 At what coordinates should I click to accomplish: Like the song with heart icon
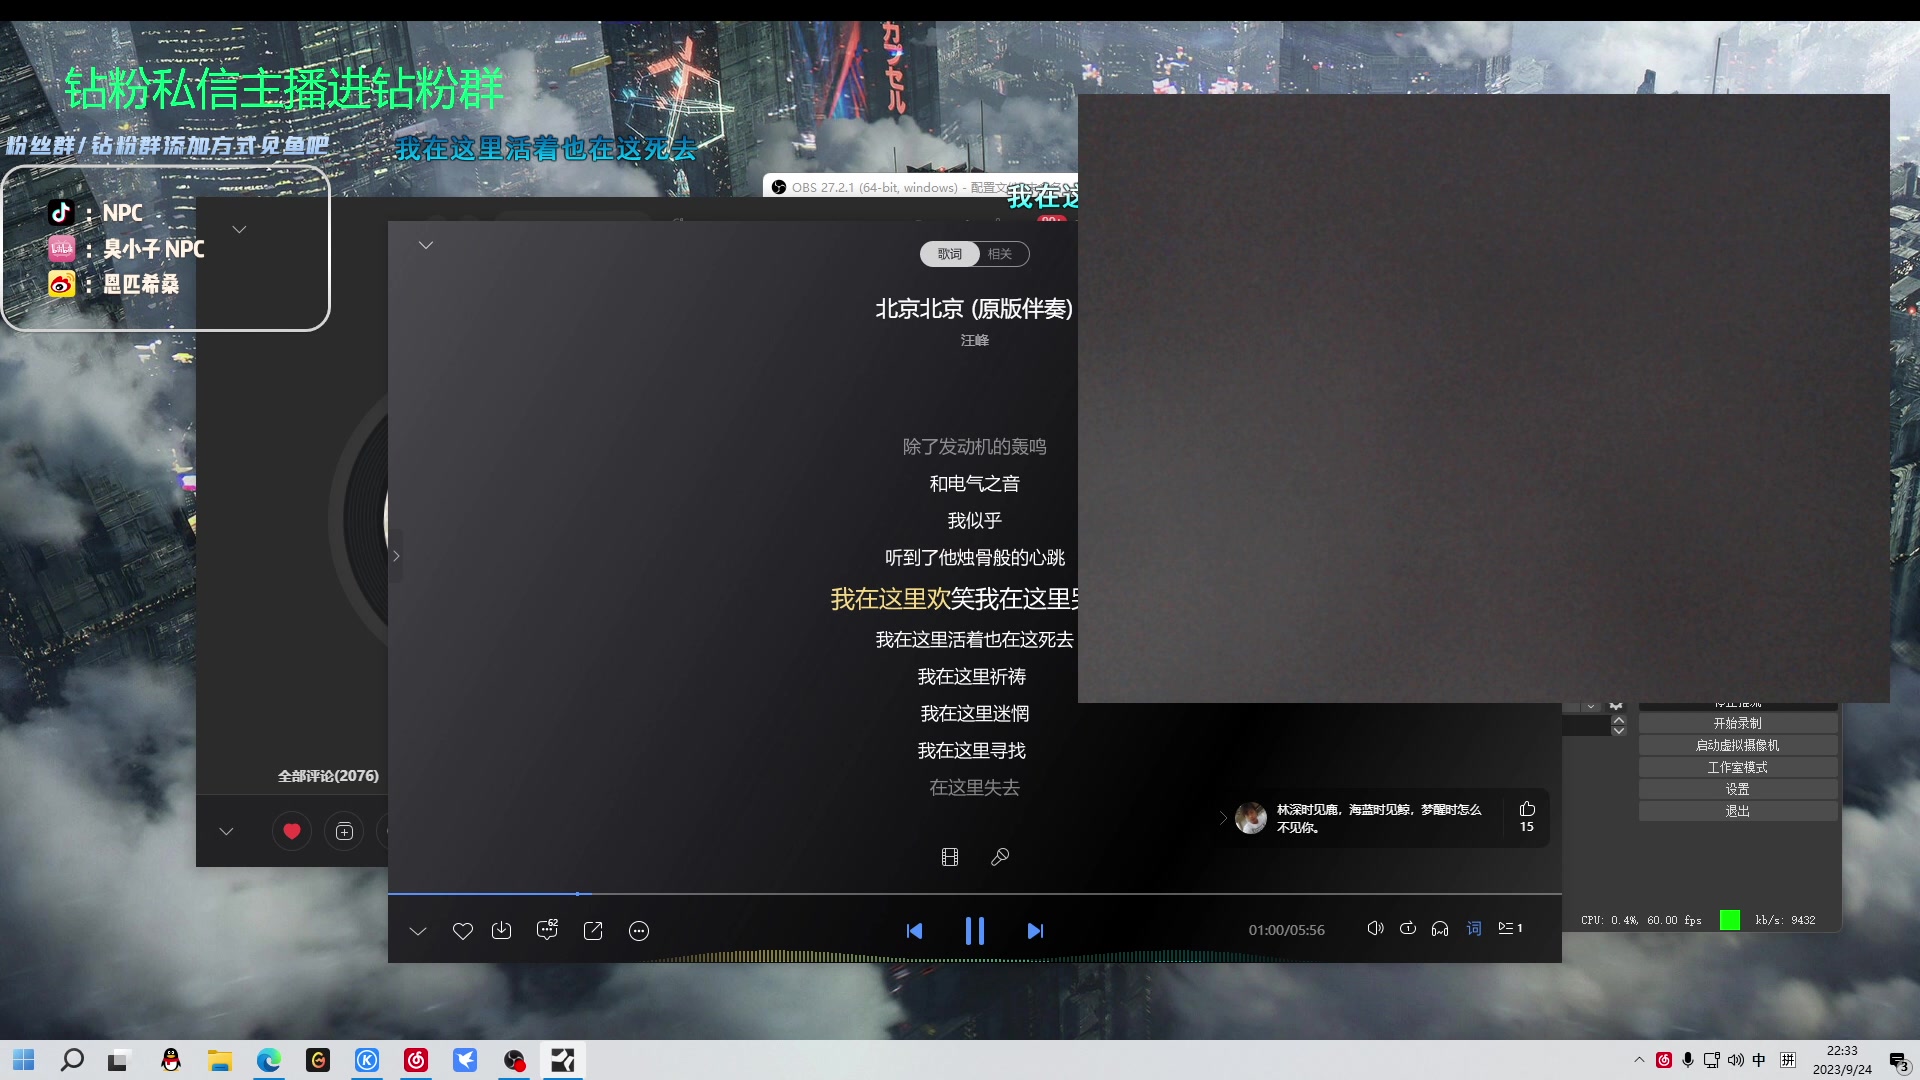click(x=462, y=931)
